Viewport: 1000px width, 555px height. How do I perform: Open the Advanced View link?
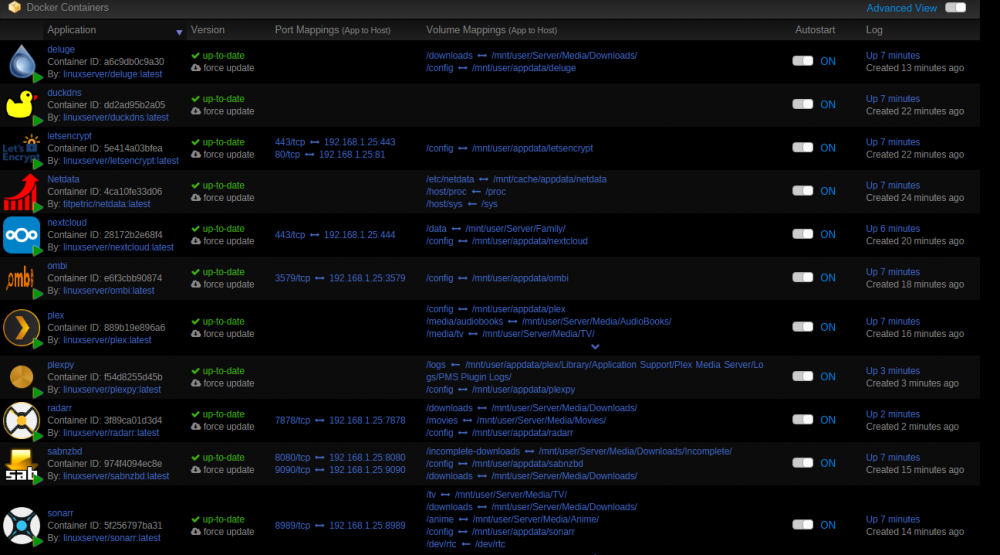coord(901,8)
